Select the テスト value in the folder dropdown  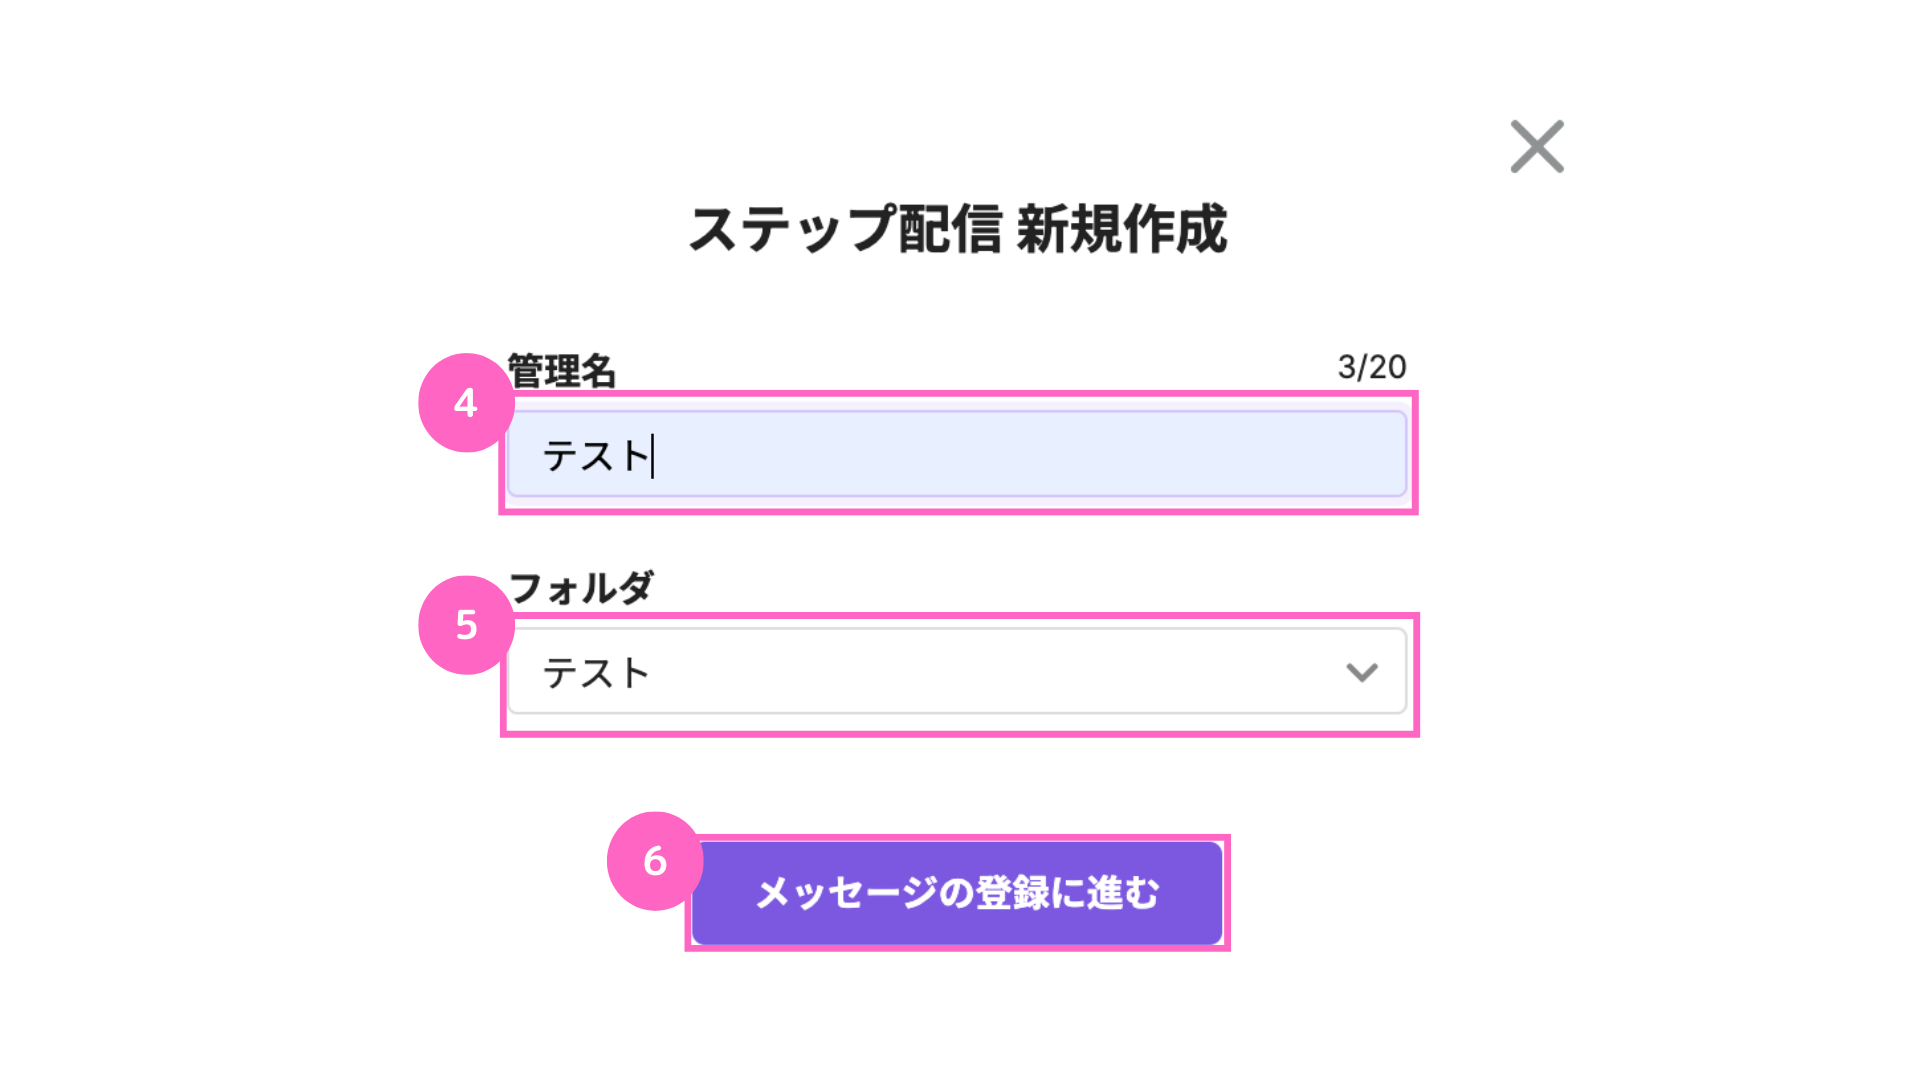[596, 673]
